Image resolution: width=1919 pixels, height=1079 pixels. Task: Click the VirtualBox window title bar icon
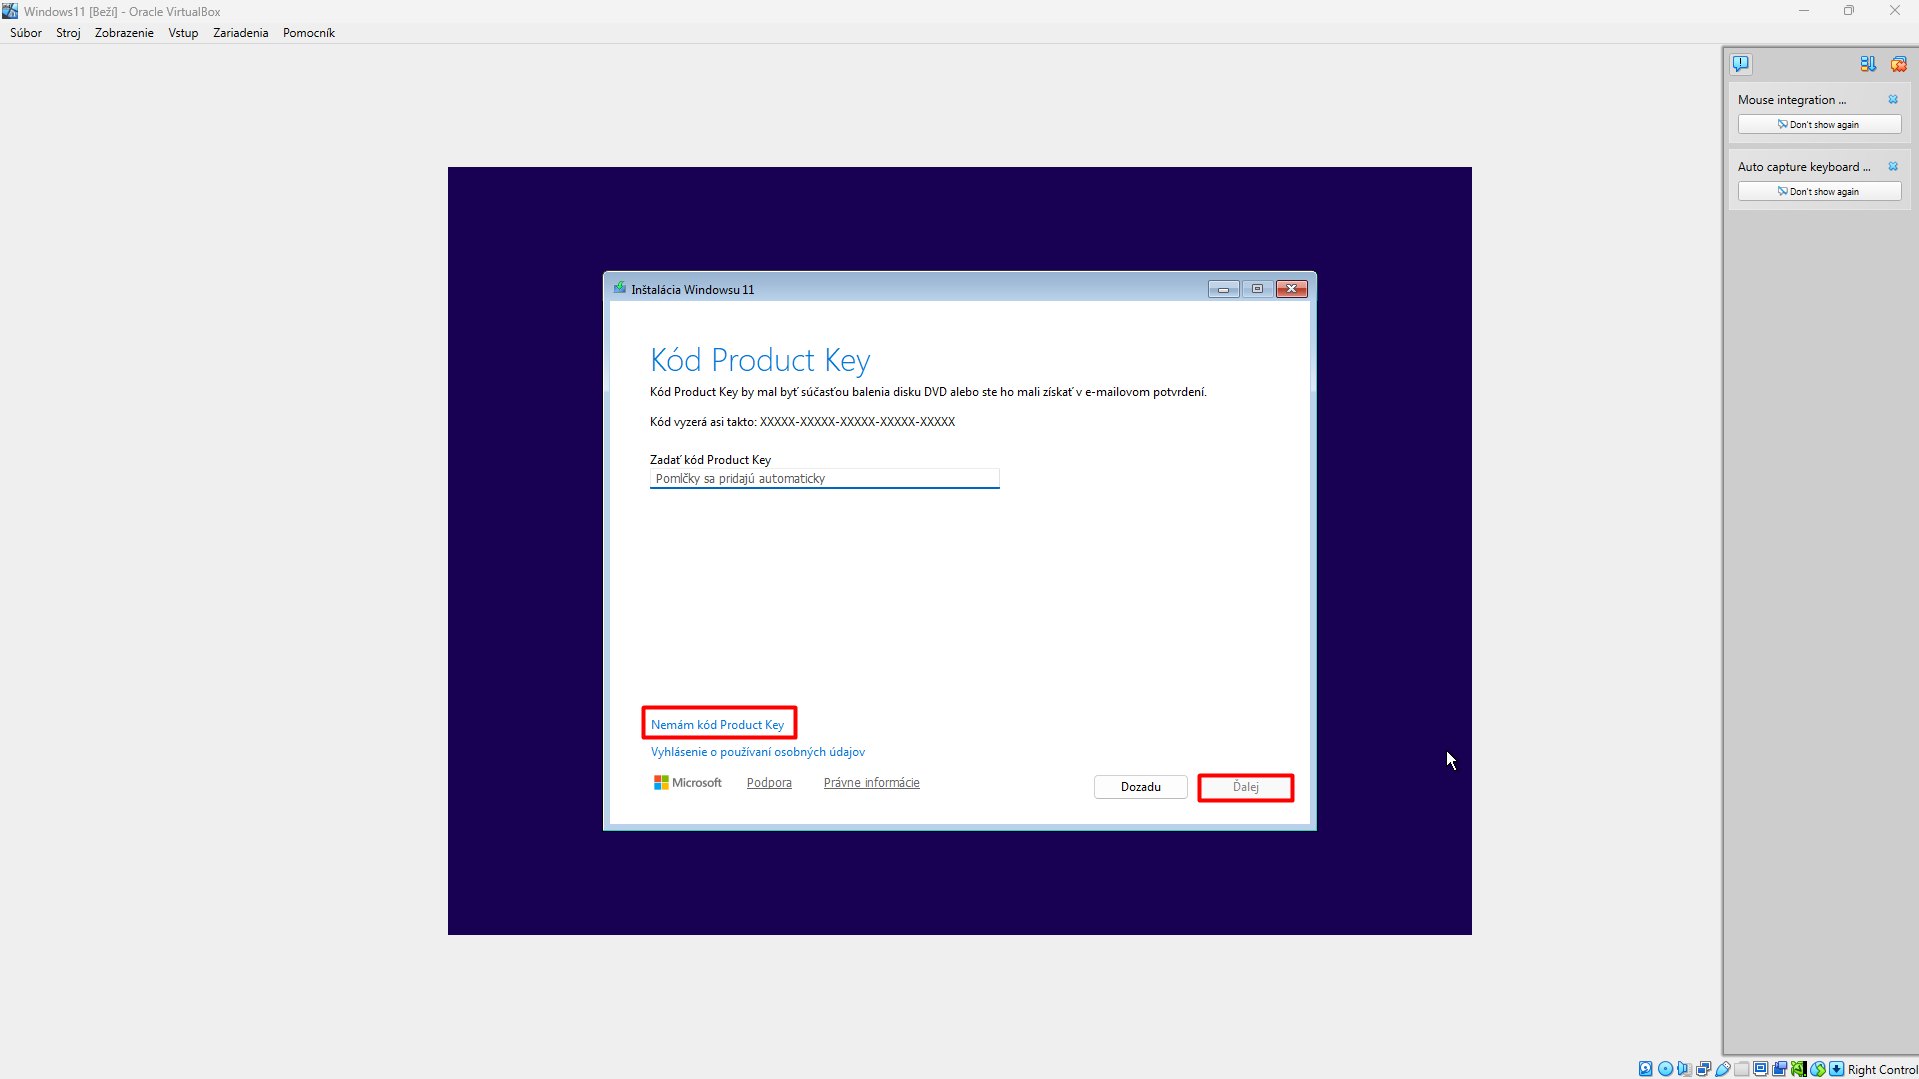[x=10, y=11]
